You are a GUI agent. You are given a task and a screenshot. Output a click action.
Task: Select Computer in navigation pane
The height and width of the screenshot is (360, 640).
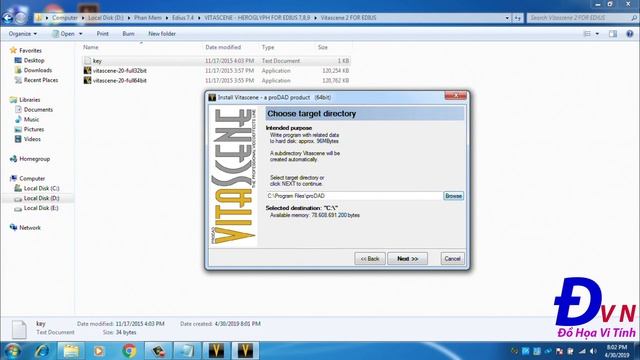pyautogui.click(x=32, y=178)
